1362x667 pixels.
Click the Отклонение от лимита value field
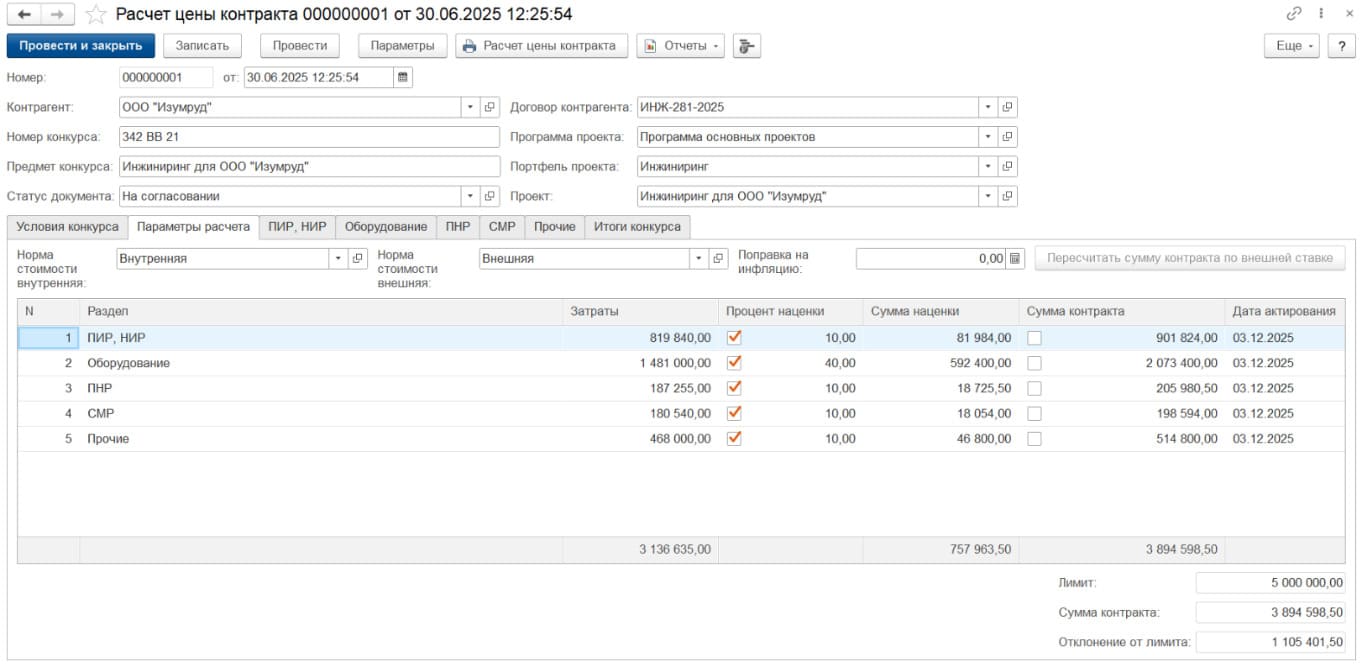click(x=1271, y=642)
